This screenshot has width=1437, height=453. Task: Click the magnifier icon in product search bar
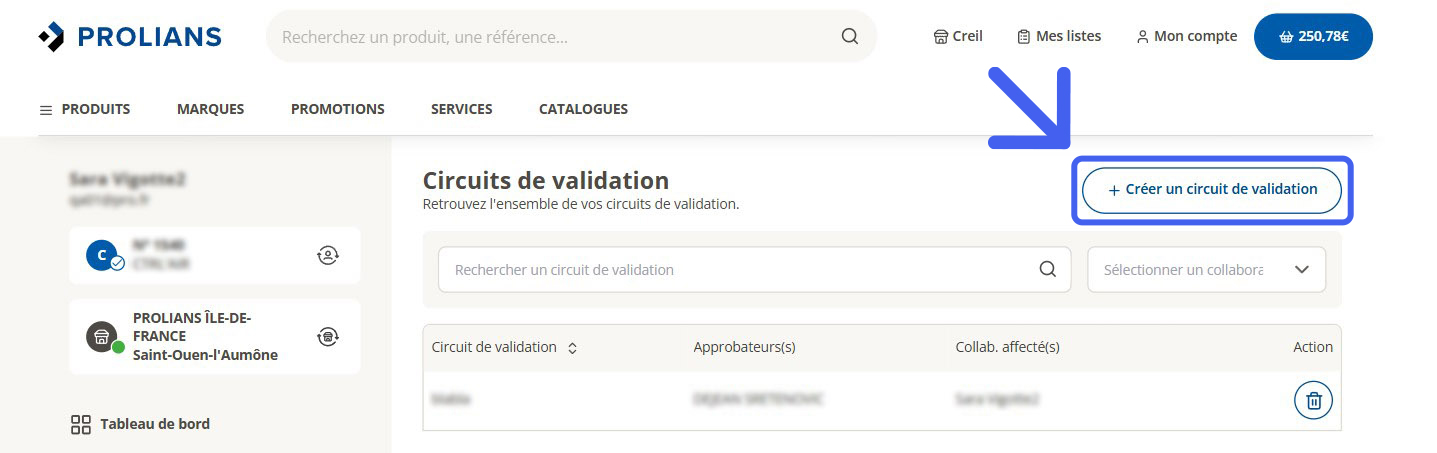(x=850, y=36)
